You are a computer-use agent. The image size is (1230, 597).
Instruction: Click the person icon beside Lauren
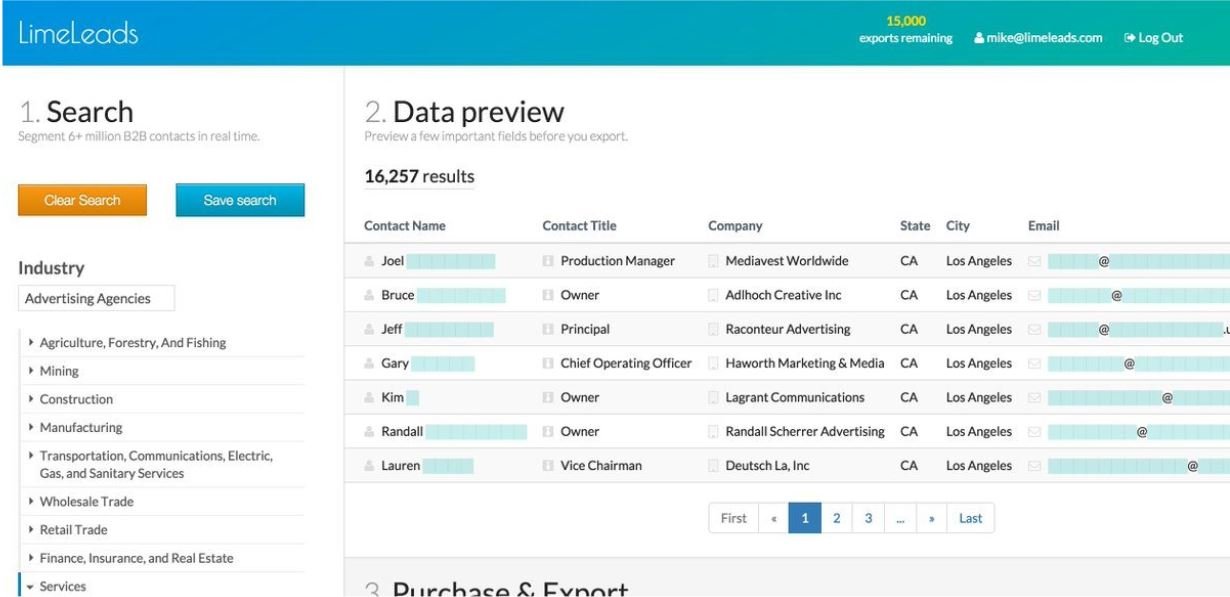369,466
